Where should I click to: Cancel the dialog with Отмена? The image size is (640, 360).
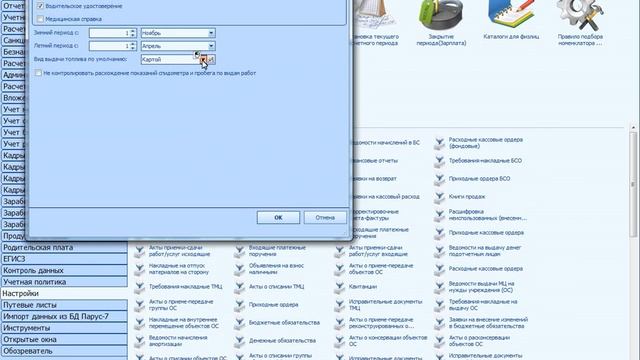tap(325, 218)
